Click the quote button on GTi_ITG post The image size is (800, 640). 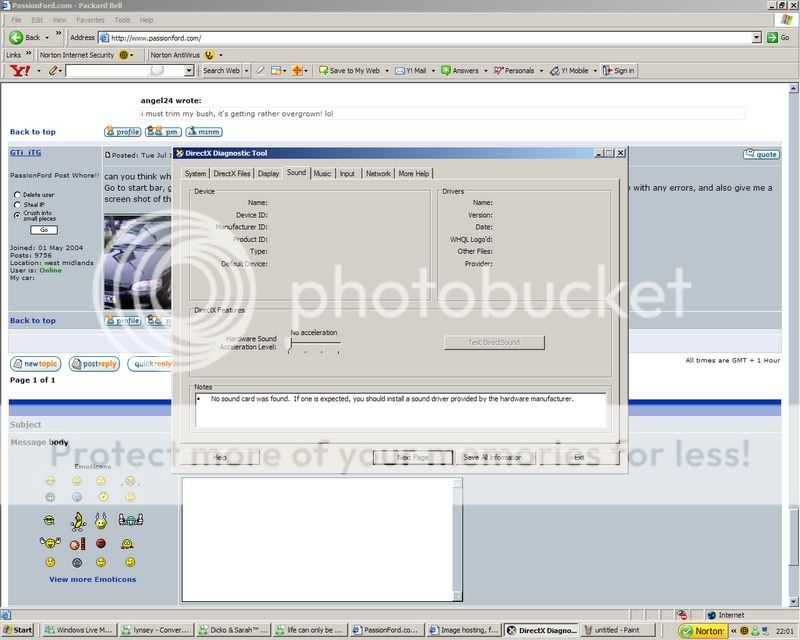(761, 154)
